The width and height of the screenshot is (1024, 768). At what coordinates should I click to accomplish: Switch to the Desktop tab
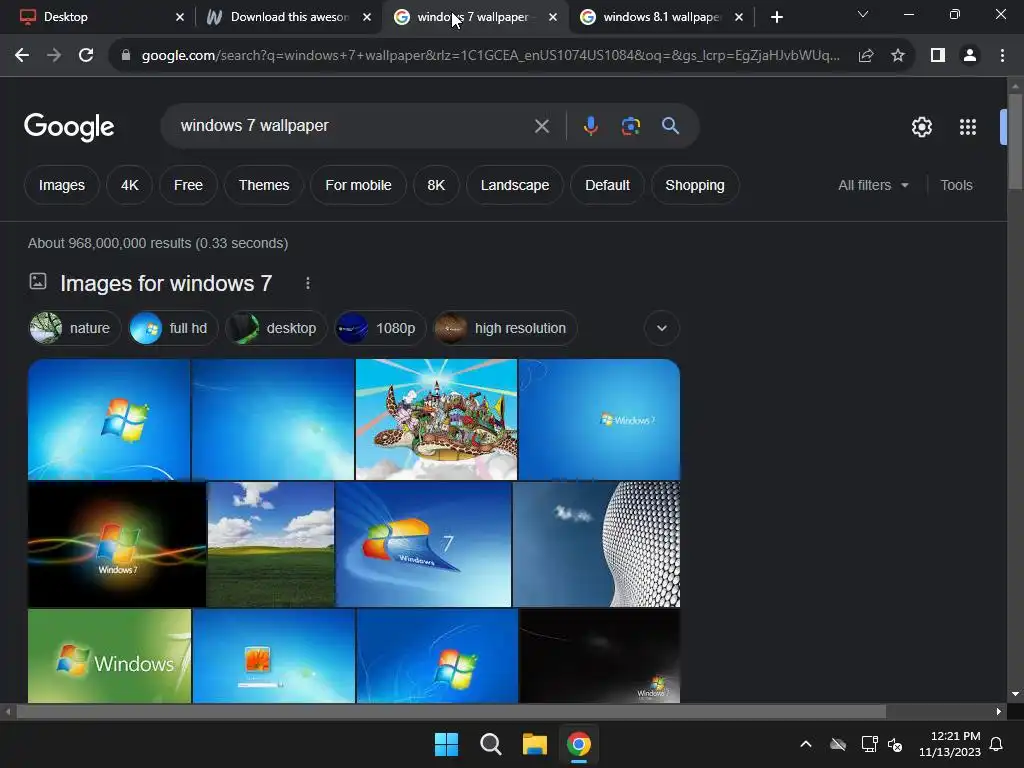tap(93, 17)
